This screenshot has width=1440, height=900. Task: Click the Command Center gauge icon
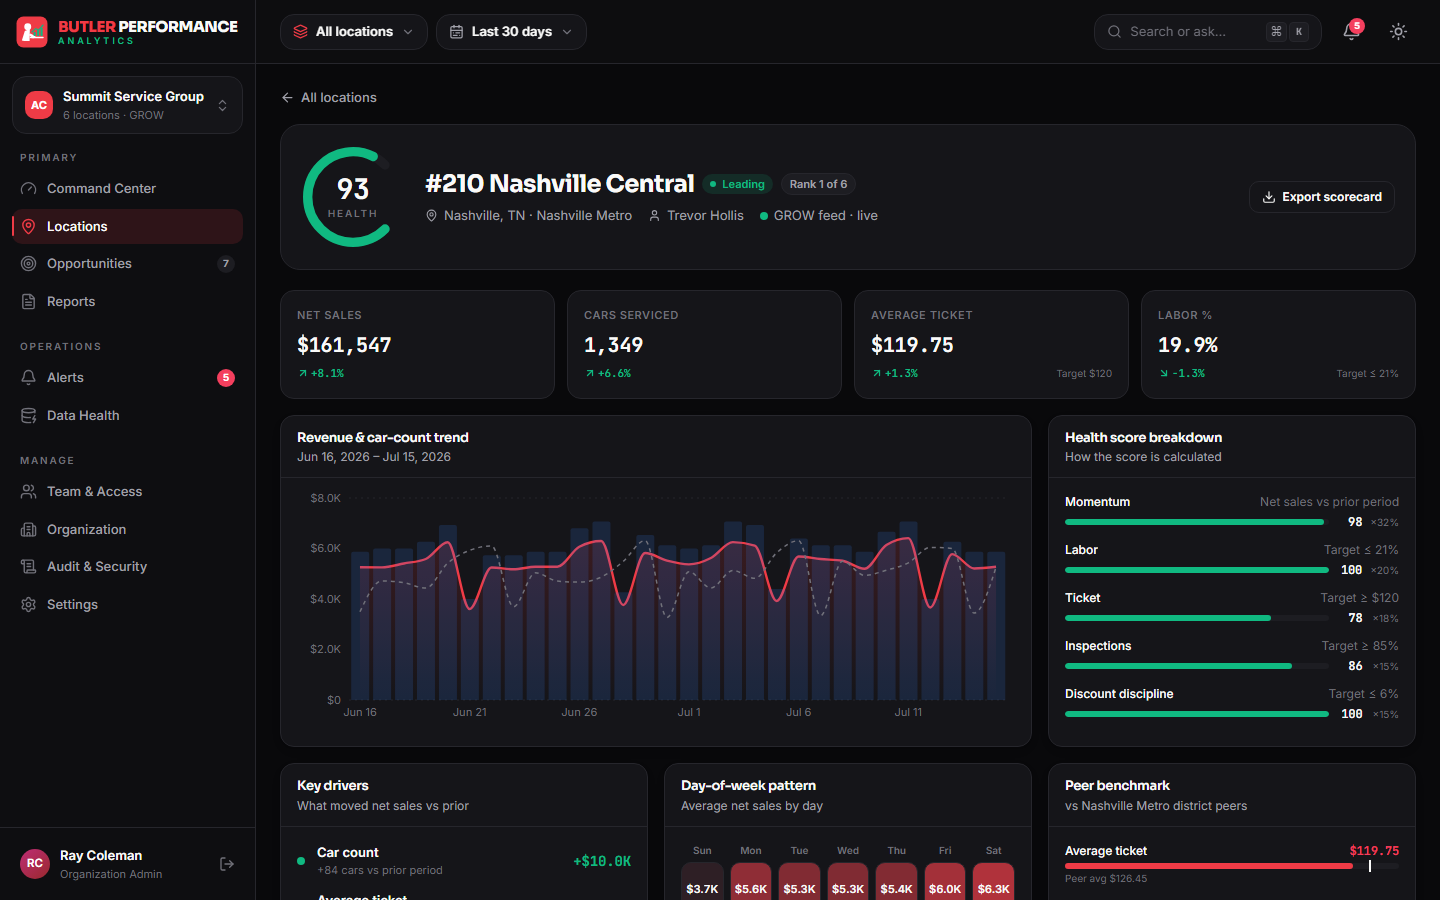pyautogui.click(x=29, y=189)
